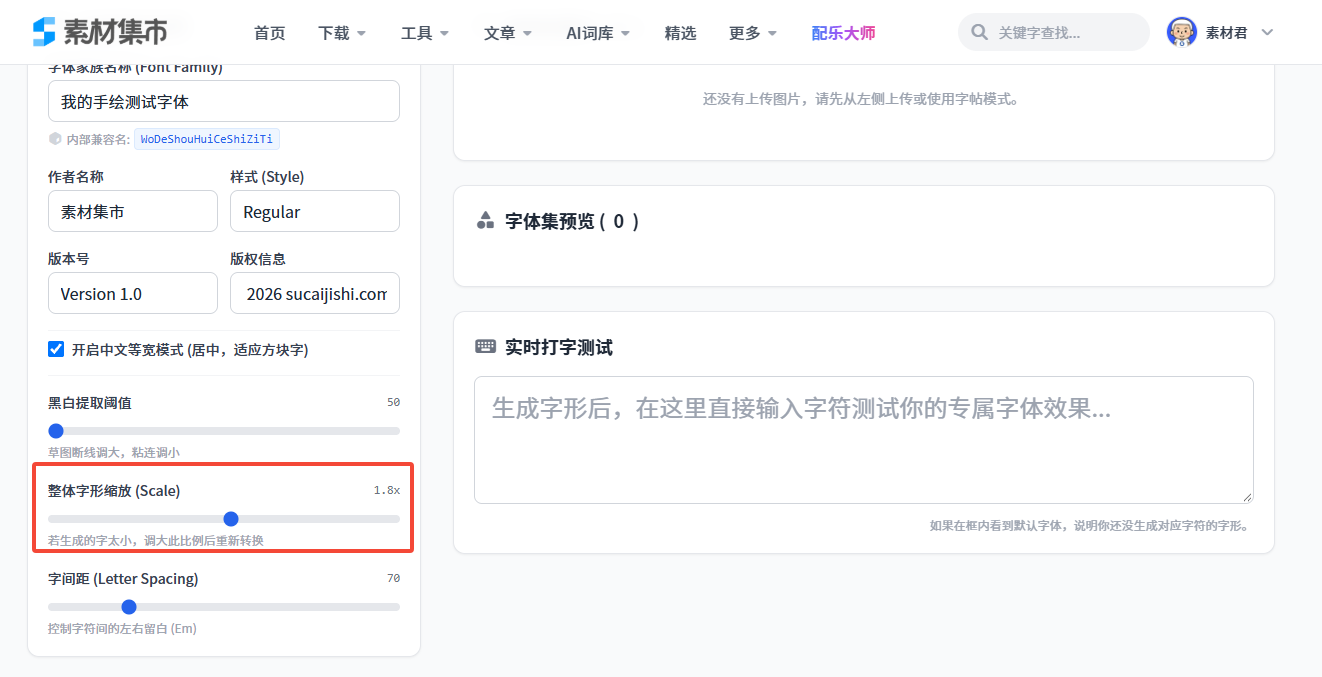Viewport: 1322px width, 677px height.
Task: Click the 素材集市 site logo
Action: point(100,32)
